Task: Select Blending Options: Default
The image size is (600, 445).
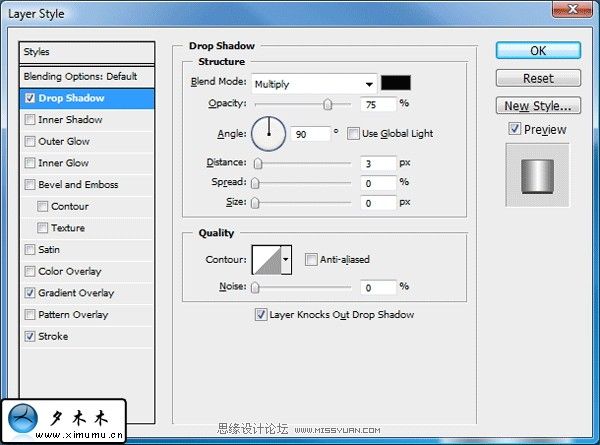Action: coord(87,77)
